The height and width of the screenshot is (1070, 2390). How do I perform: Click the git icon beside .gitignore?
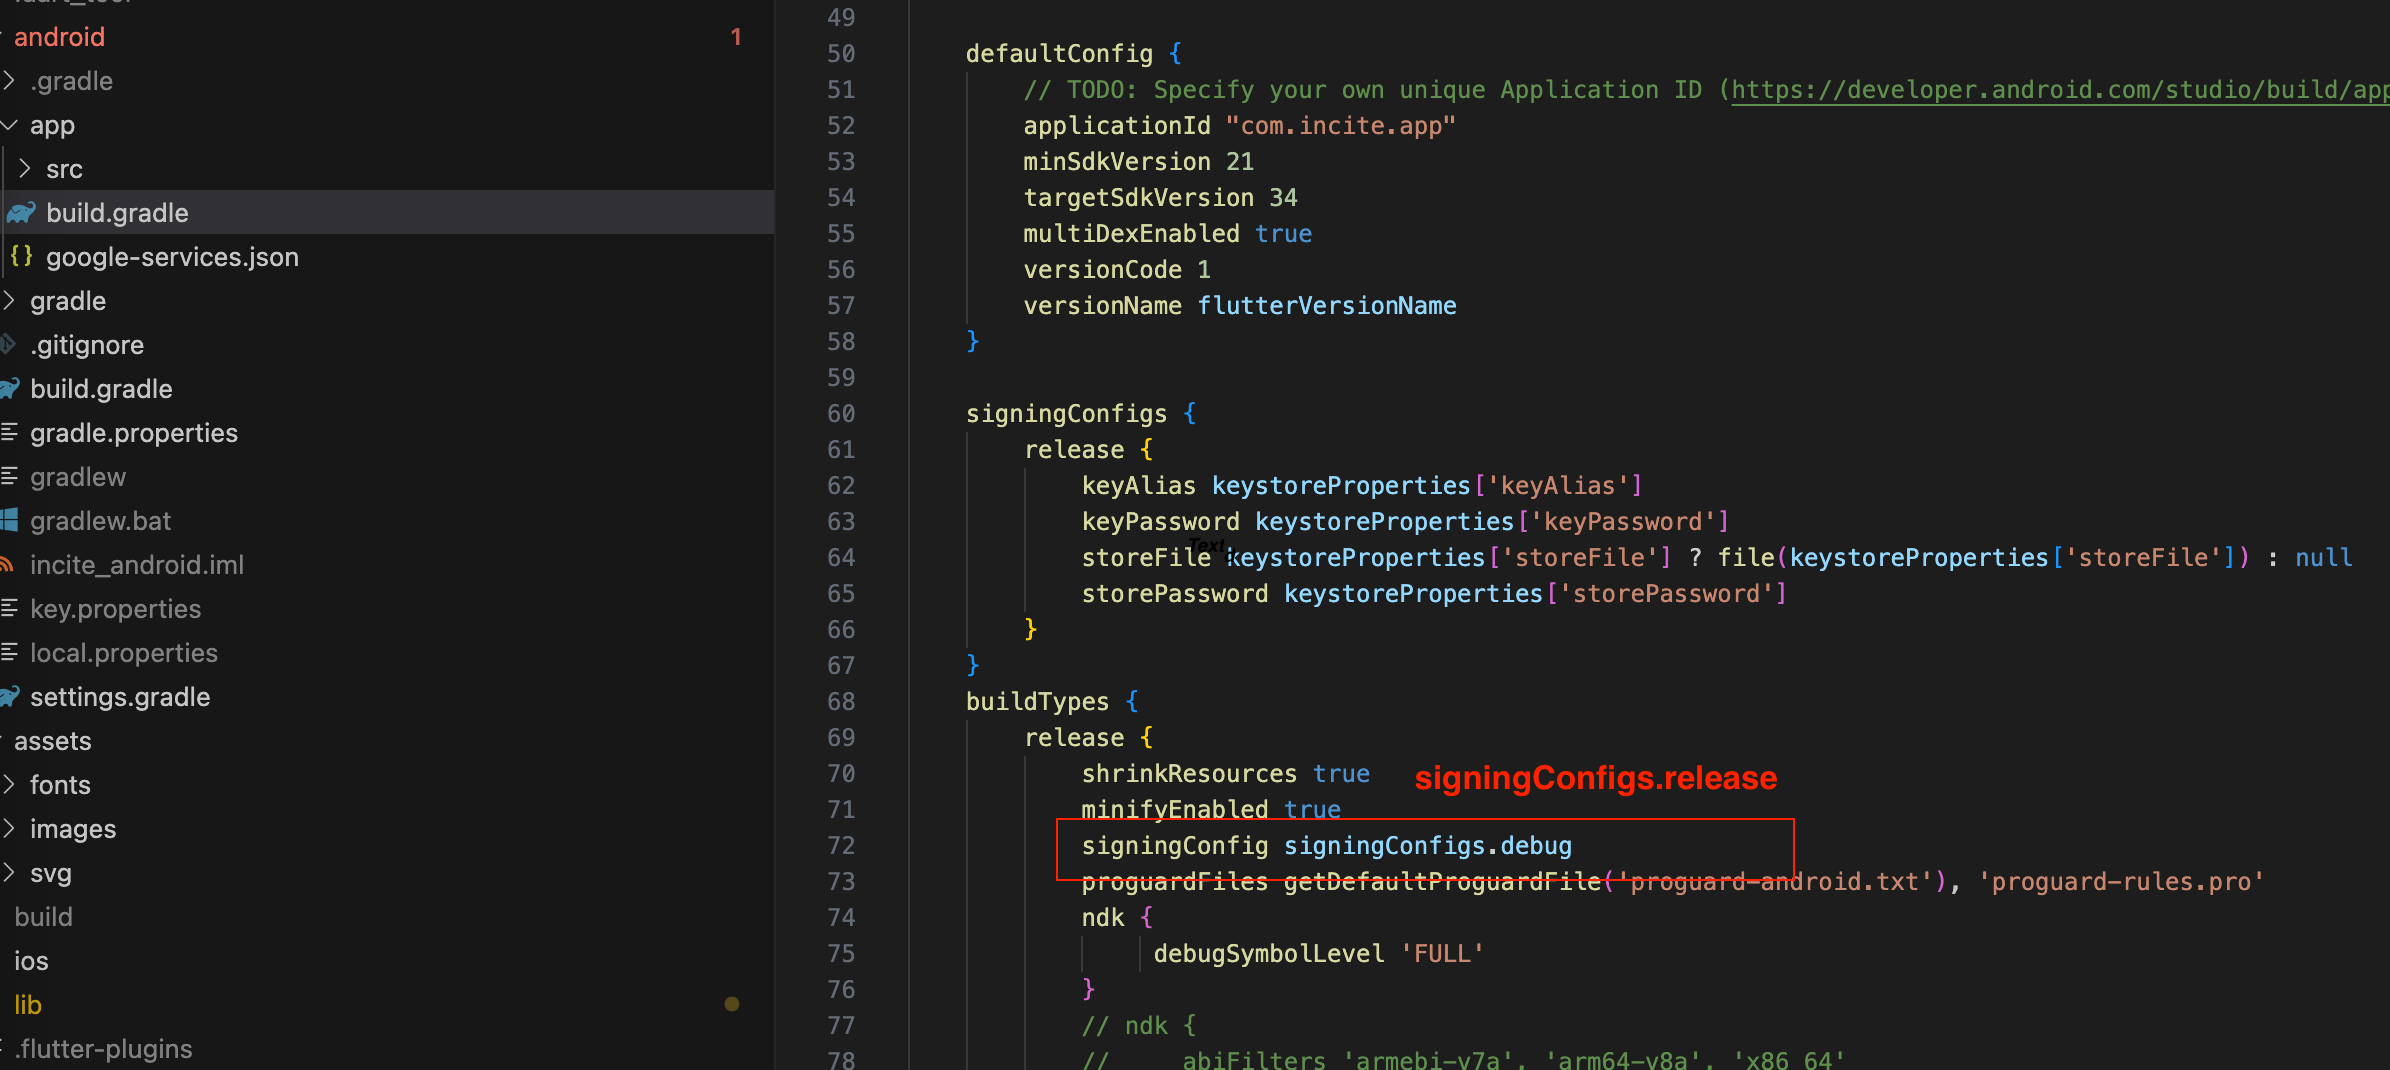tap(8, 345)
